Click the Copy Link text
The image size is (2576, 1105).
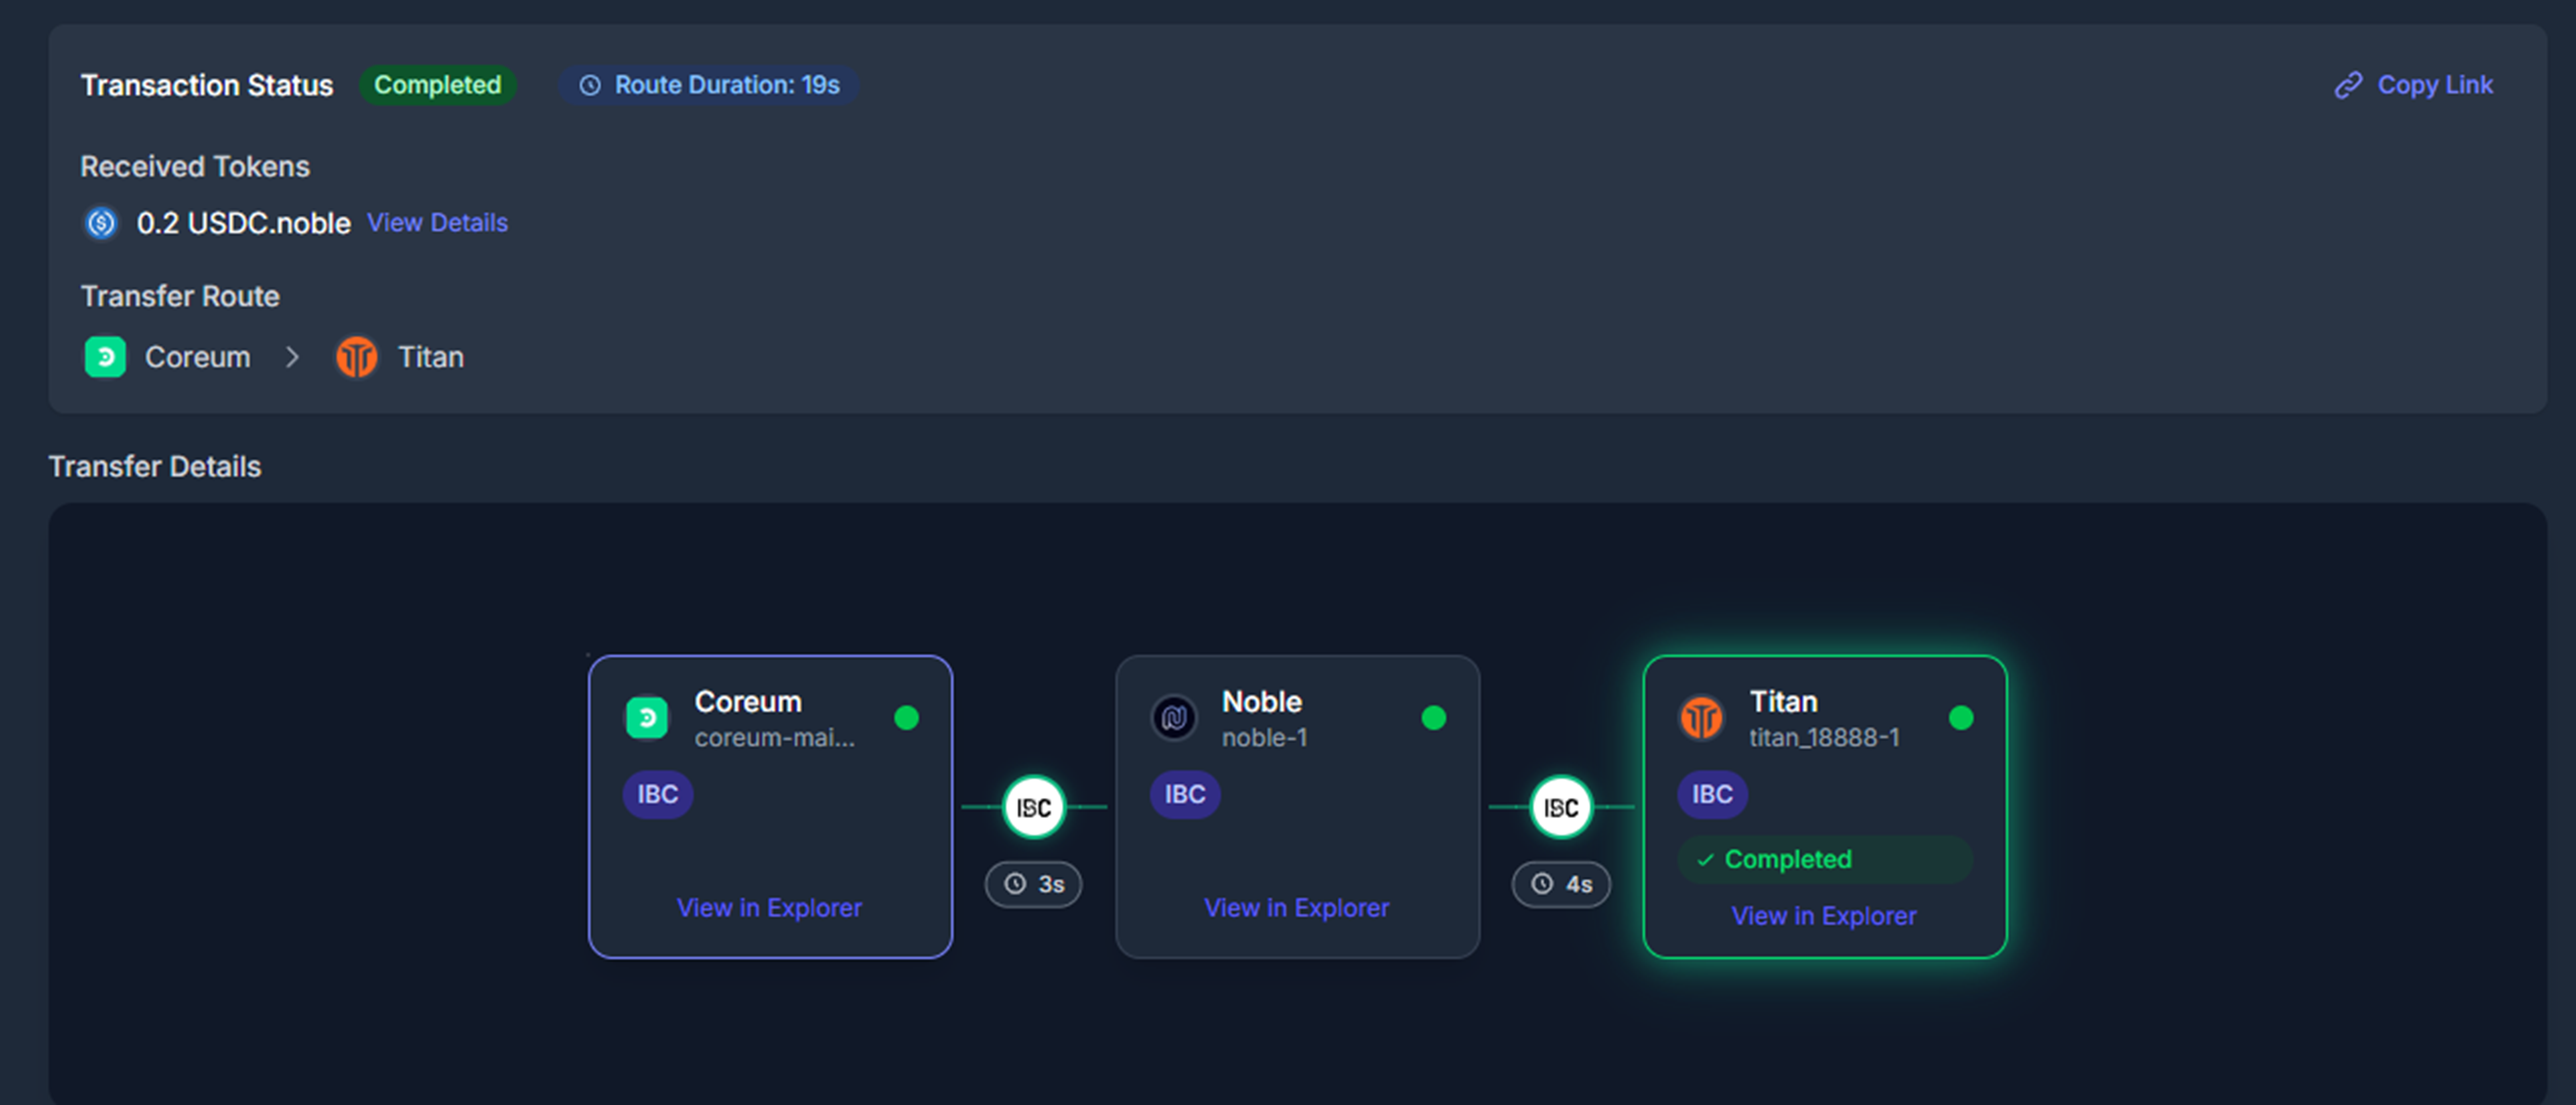(2434, 85)
